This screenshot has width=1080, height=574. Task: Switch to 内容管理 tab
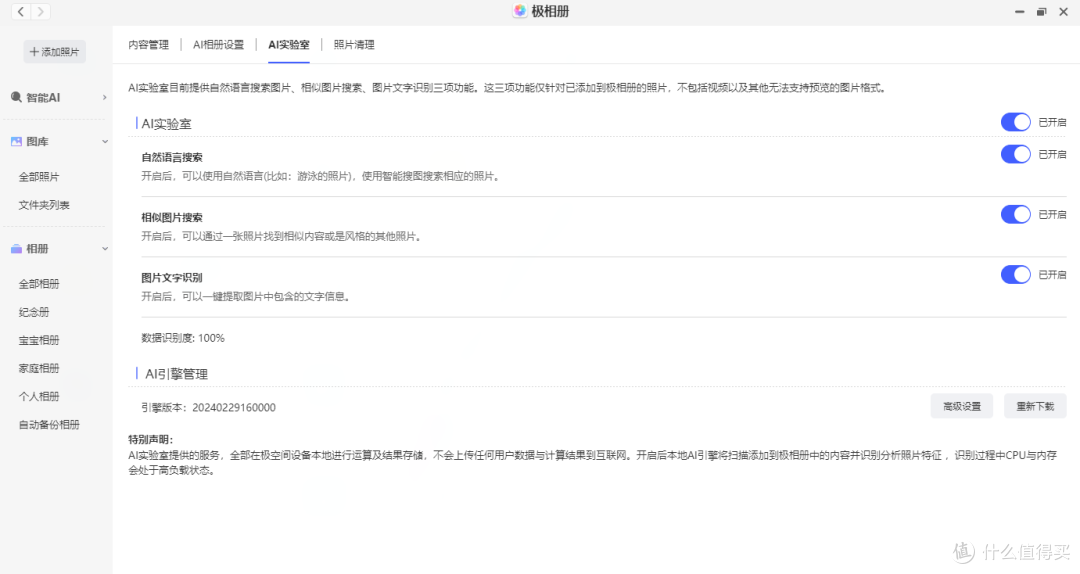click(x=148, y=45)
